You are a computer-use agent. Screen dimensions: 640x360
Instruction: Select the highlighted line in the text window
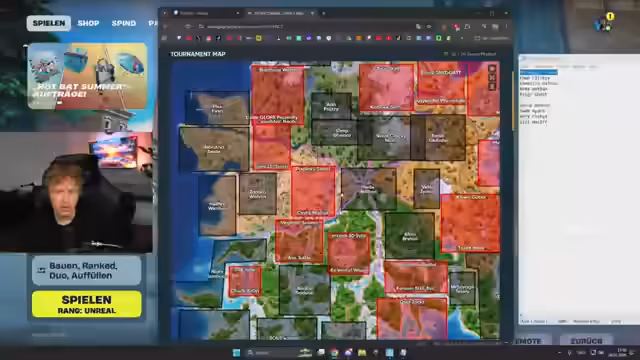538,72
